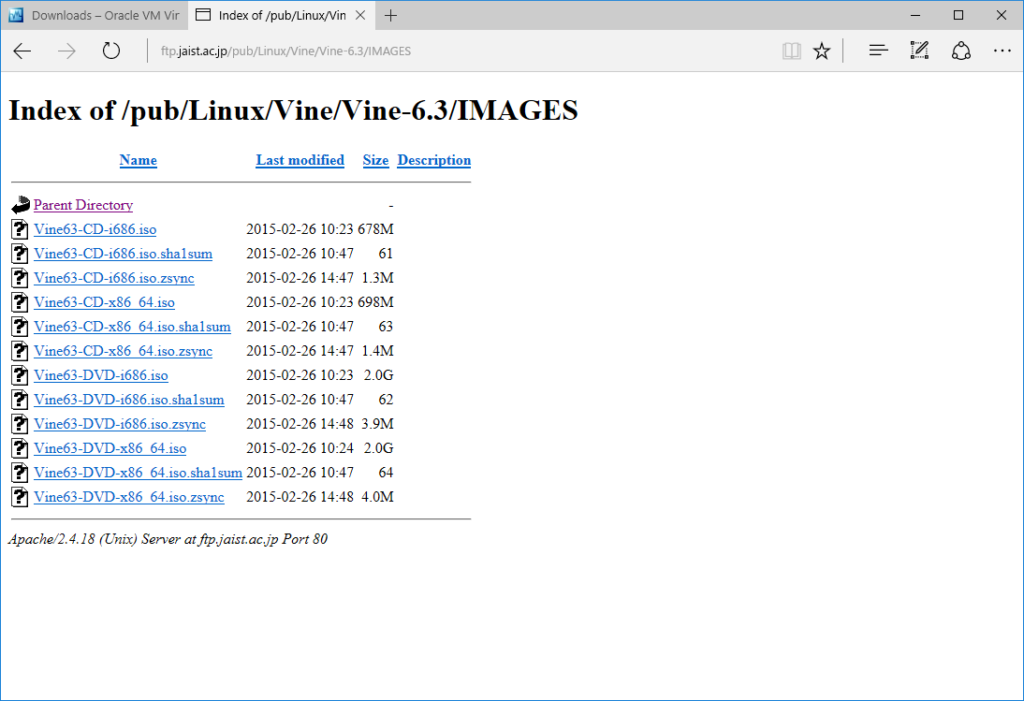Open reading view
This screenshot has width=1024, height=701.
791,50
